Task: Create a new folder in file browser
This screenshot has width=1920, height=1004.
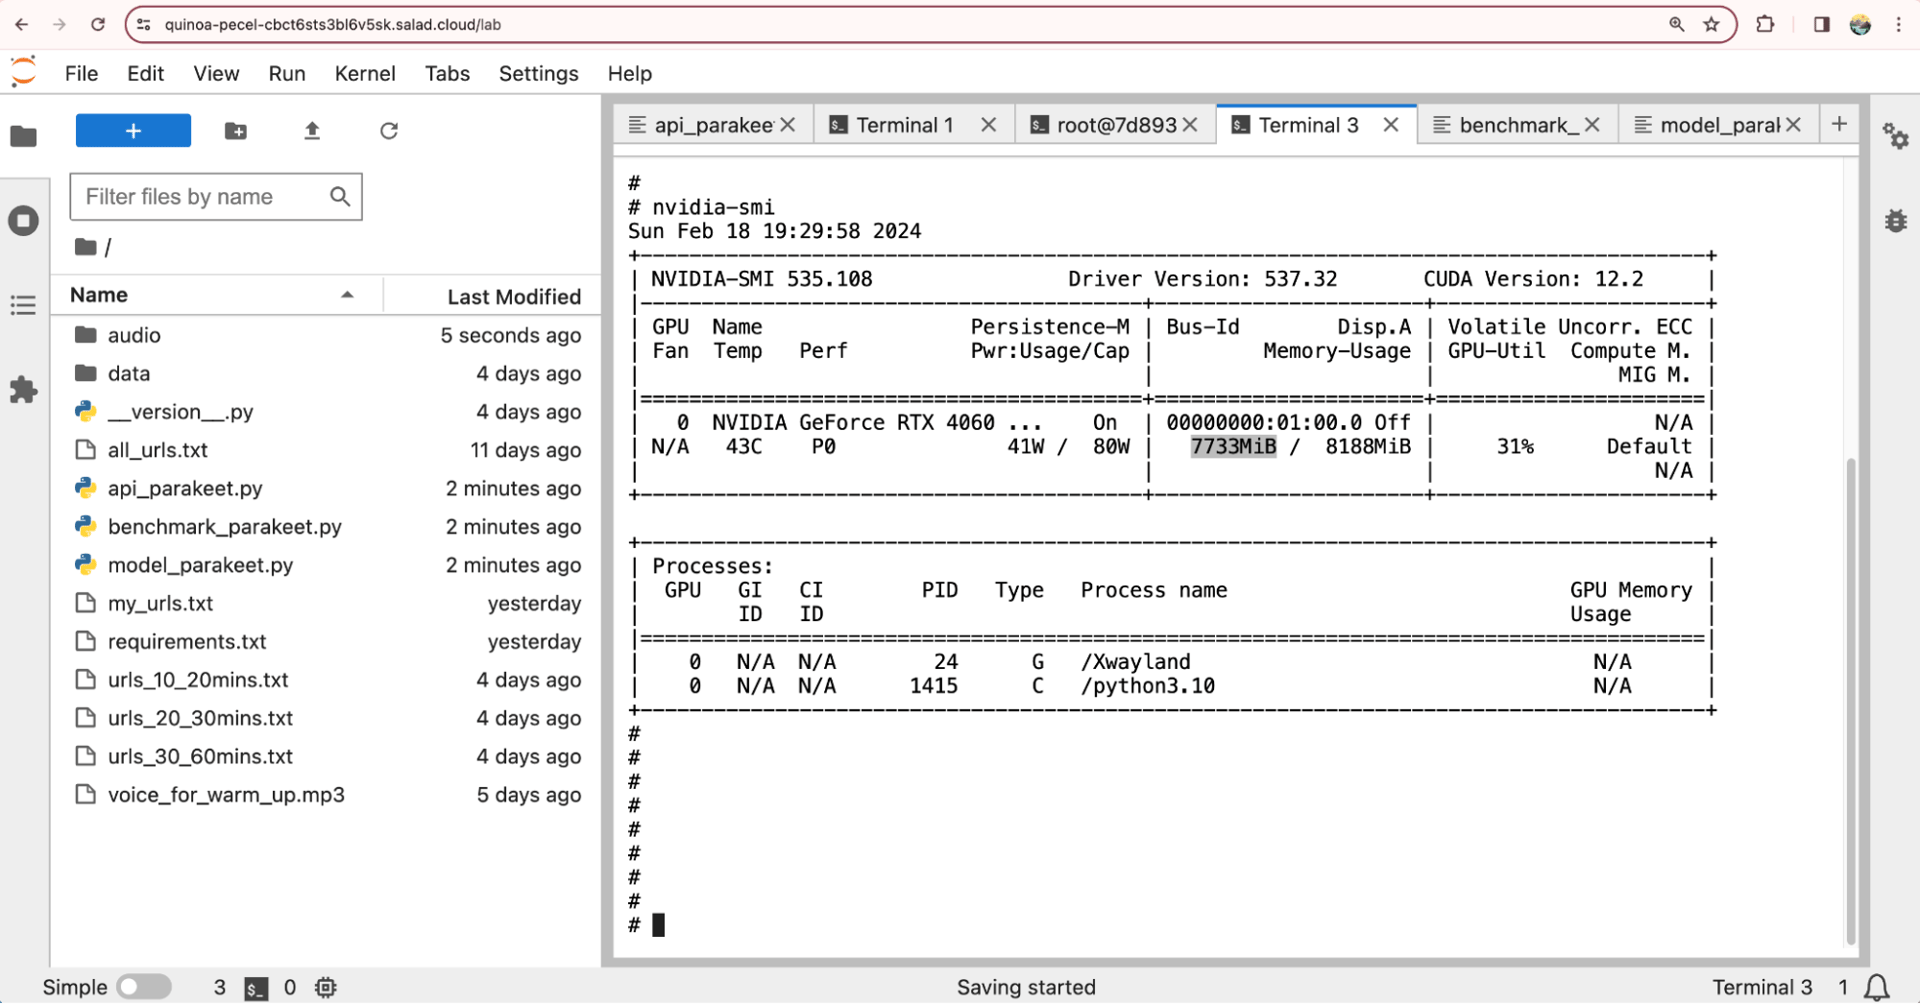Action: click(x=236, y=131)
